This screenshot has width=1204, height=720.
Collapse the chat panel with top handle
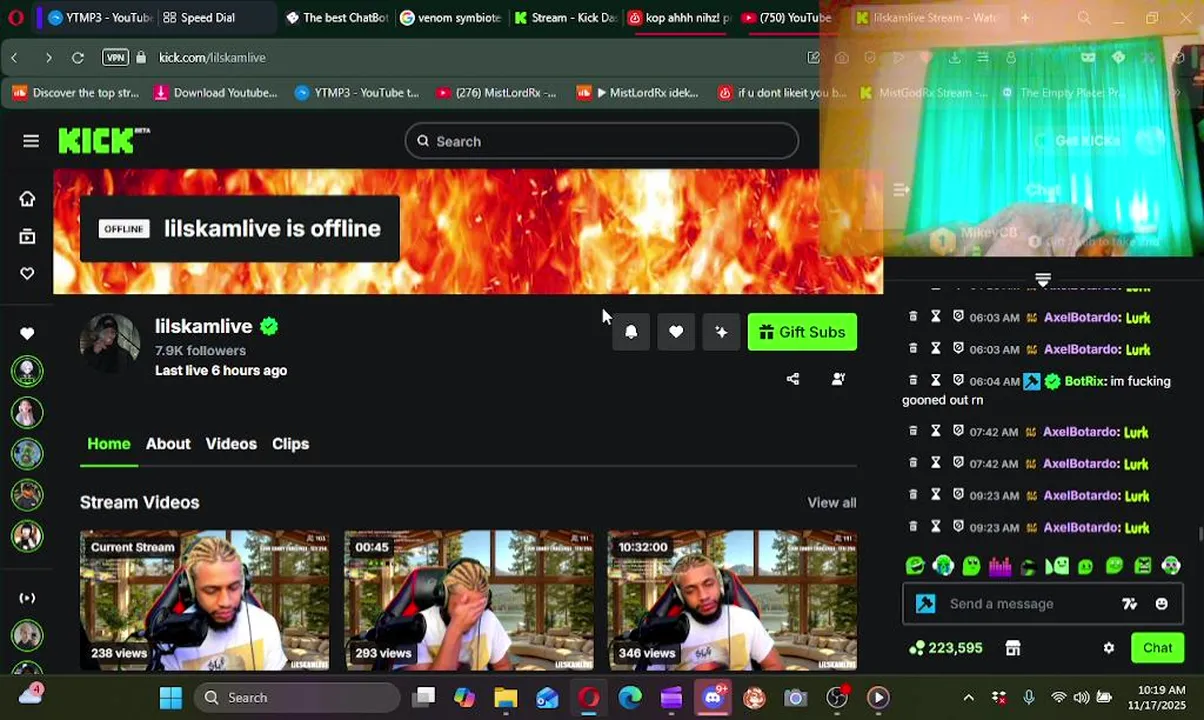click(x=1043, y=280)
